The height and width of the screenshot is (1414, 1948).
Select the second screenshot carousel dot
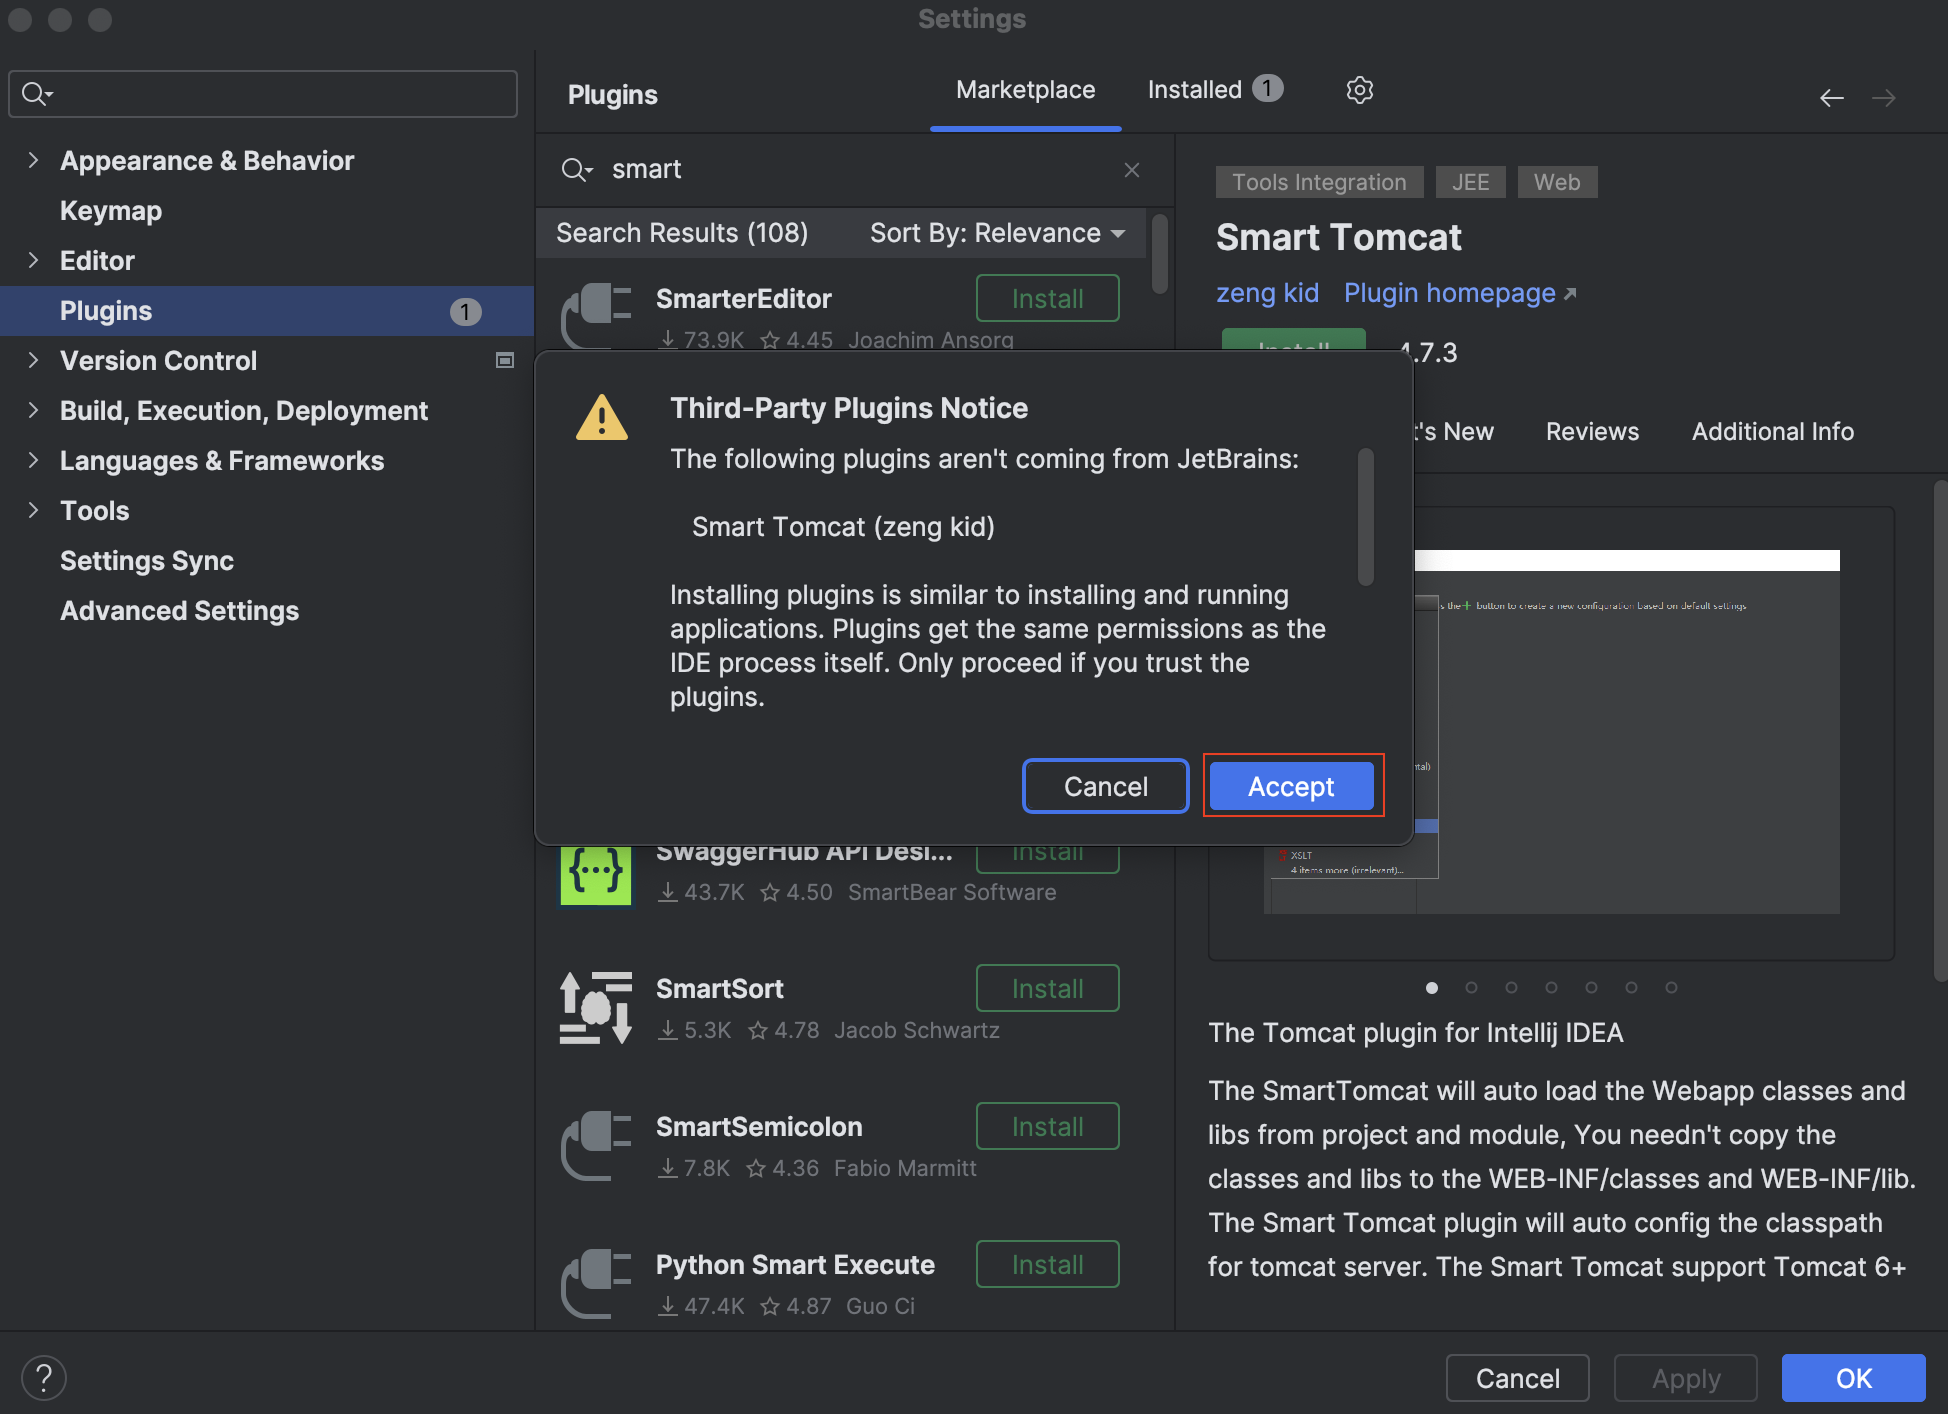[x=1471, y=988]
